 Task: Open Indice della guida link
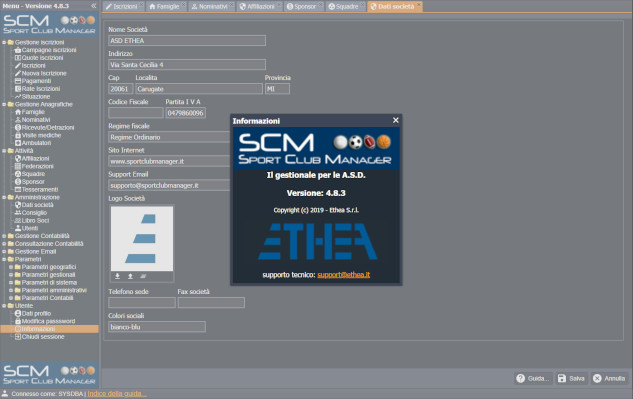pyautogui.click(x=117, y=394)
